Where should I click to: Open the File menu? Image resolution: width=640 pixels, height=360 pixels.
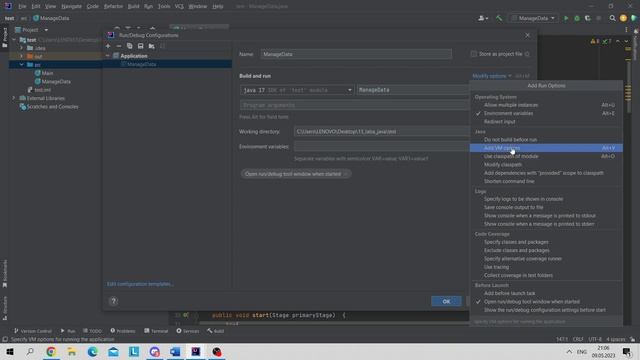click(x=22, y=7)
